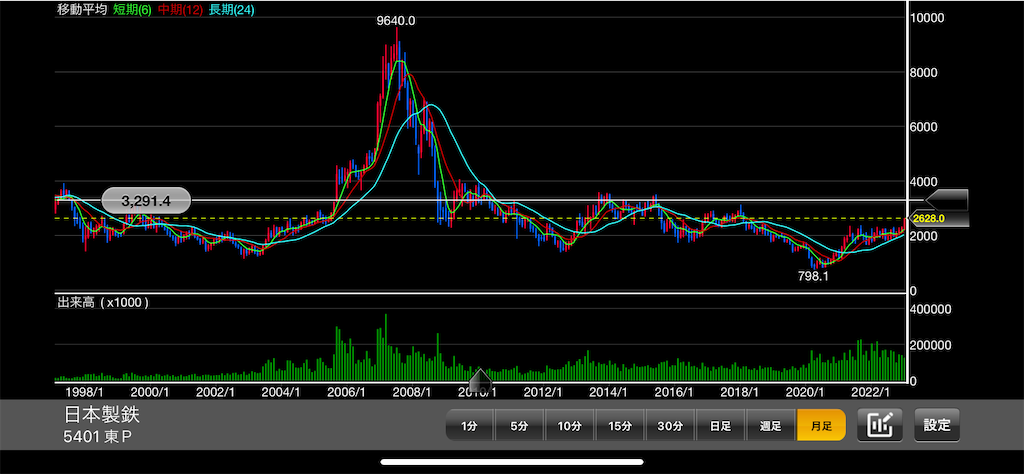Switch to the 5分 timeframe
Image resolution: width=1024 pixels, height=474 pixels.
(x=519, y=426)
